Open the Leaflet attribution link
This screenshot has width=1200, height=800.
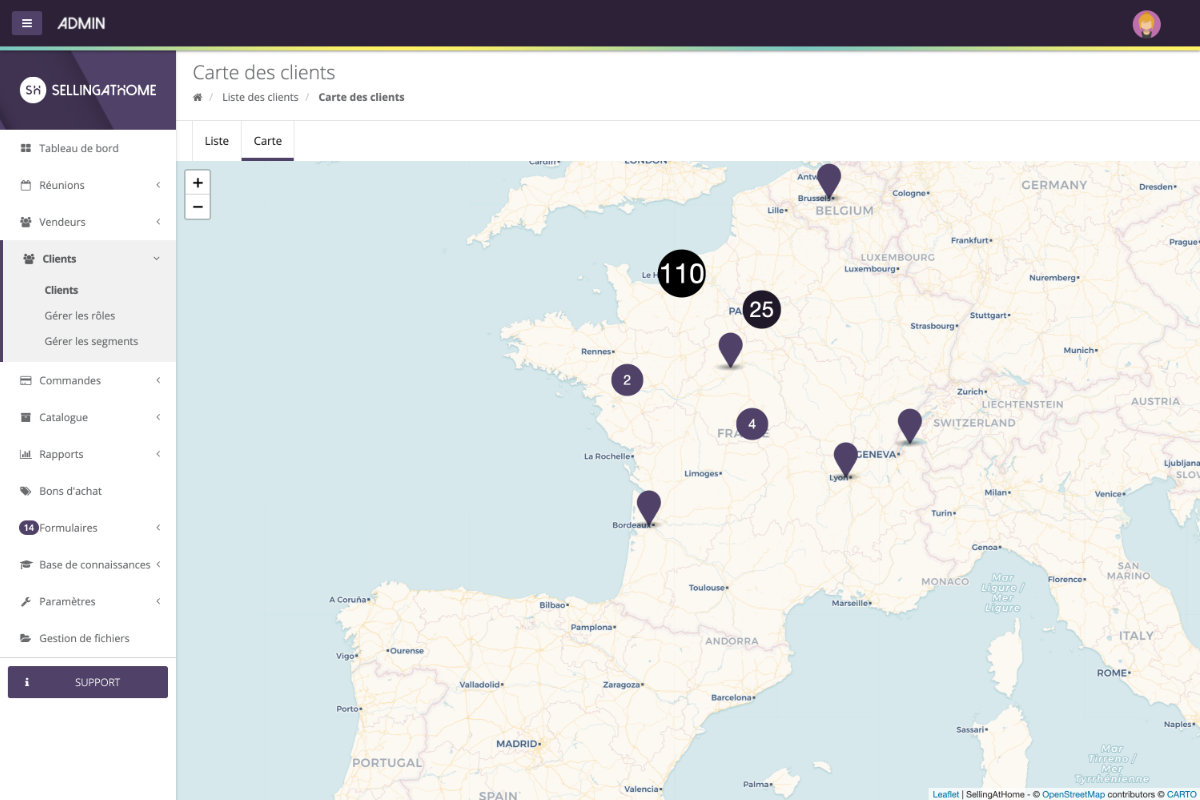tap(946, 794)
